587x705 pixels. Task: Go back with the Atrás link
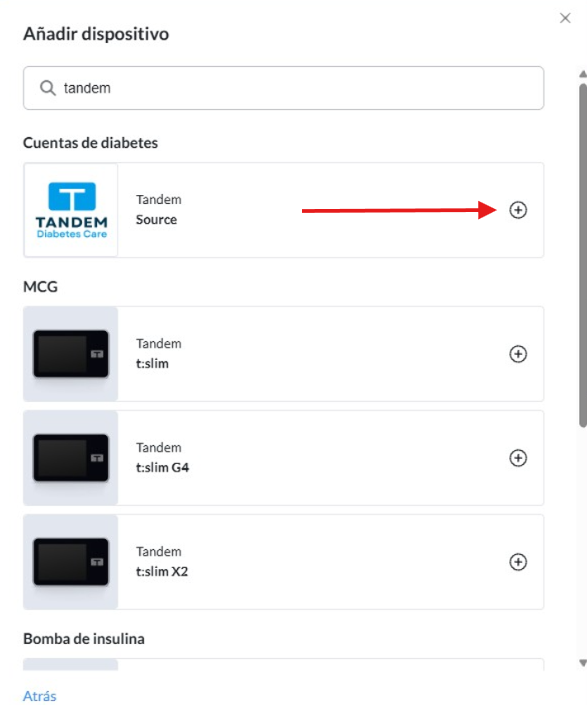(40, 696)
